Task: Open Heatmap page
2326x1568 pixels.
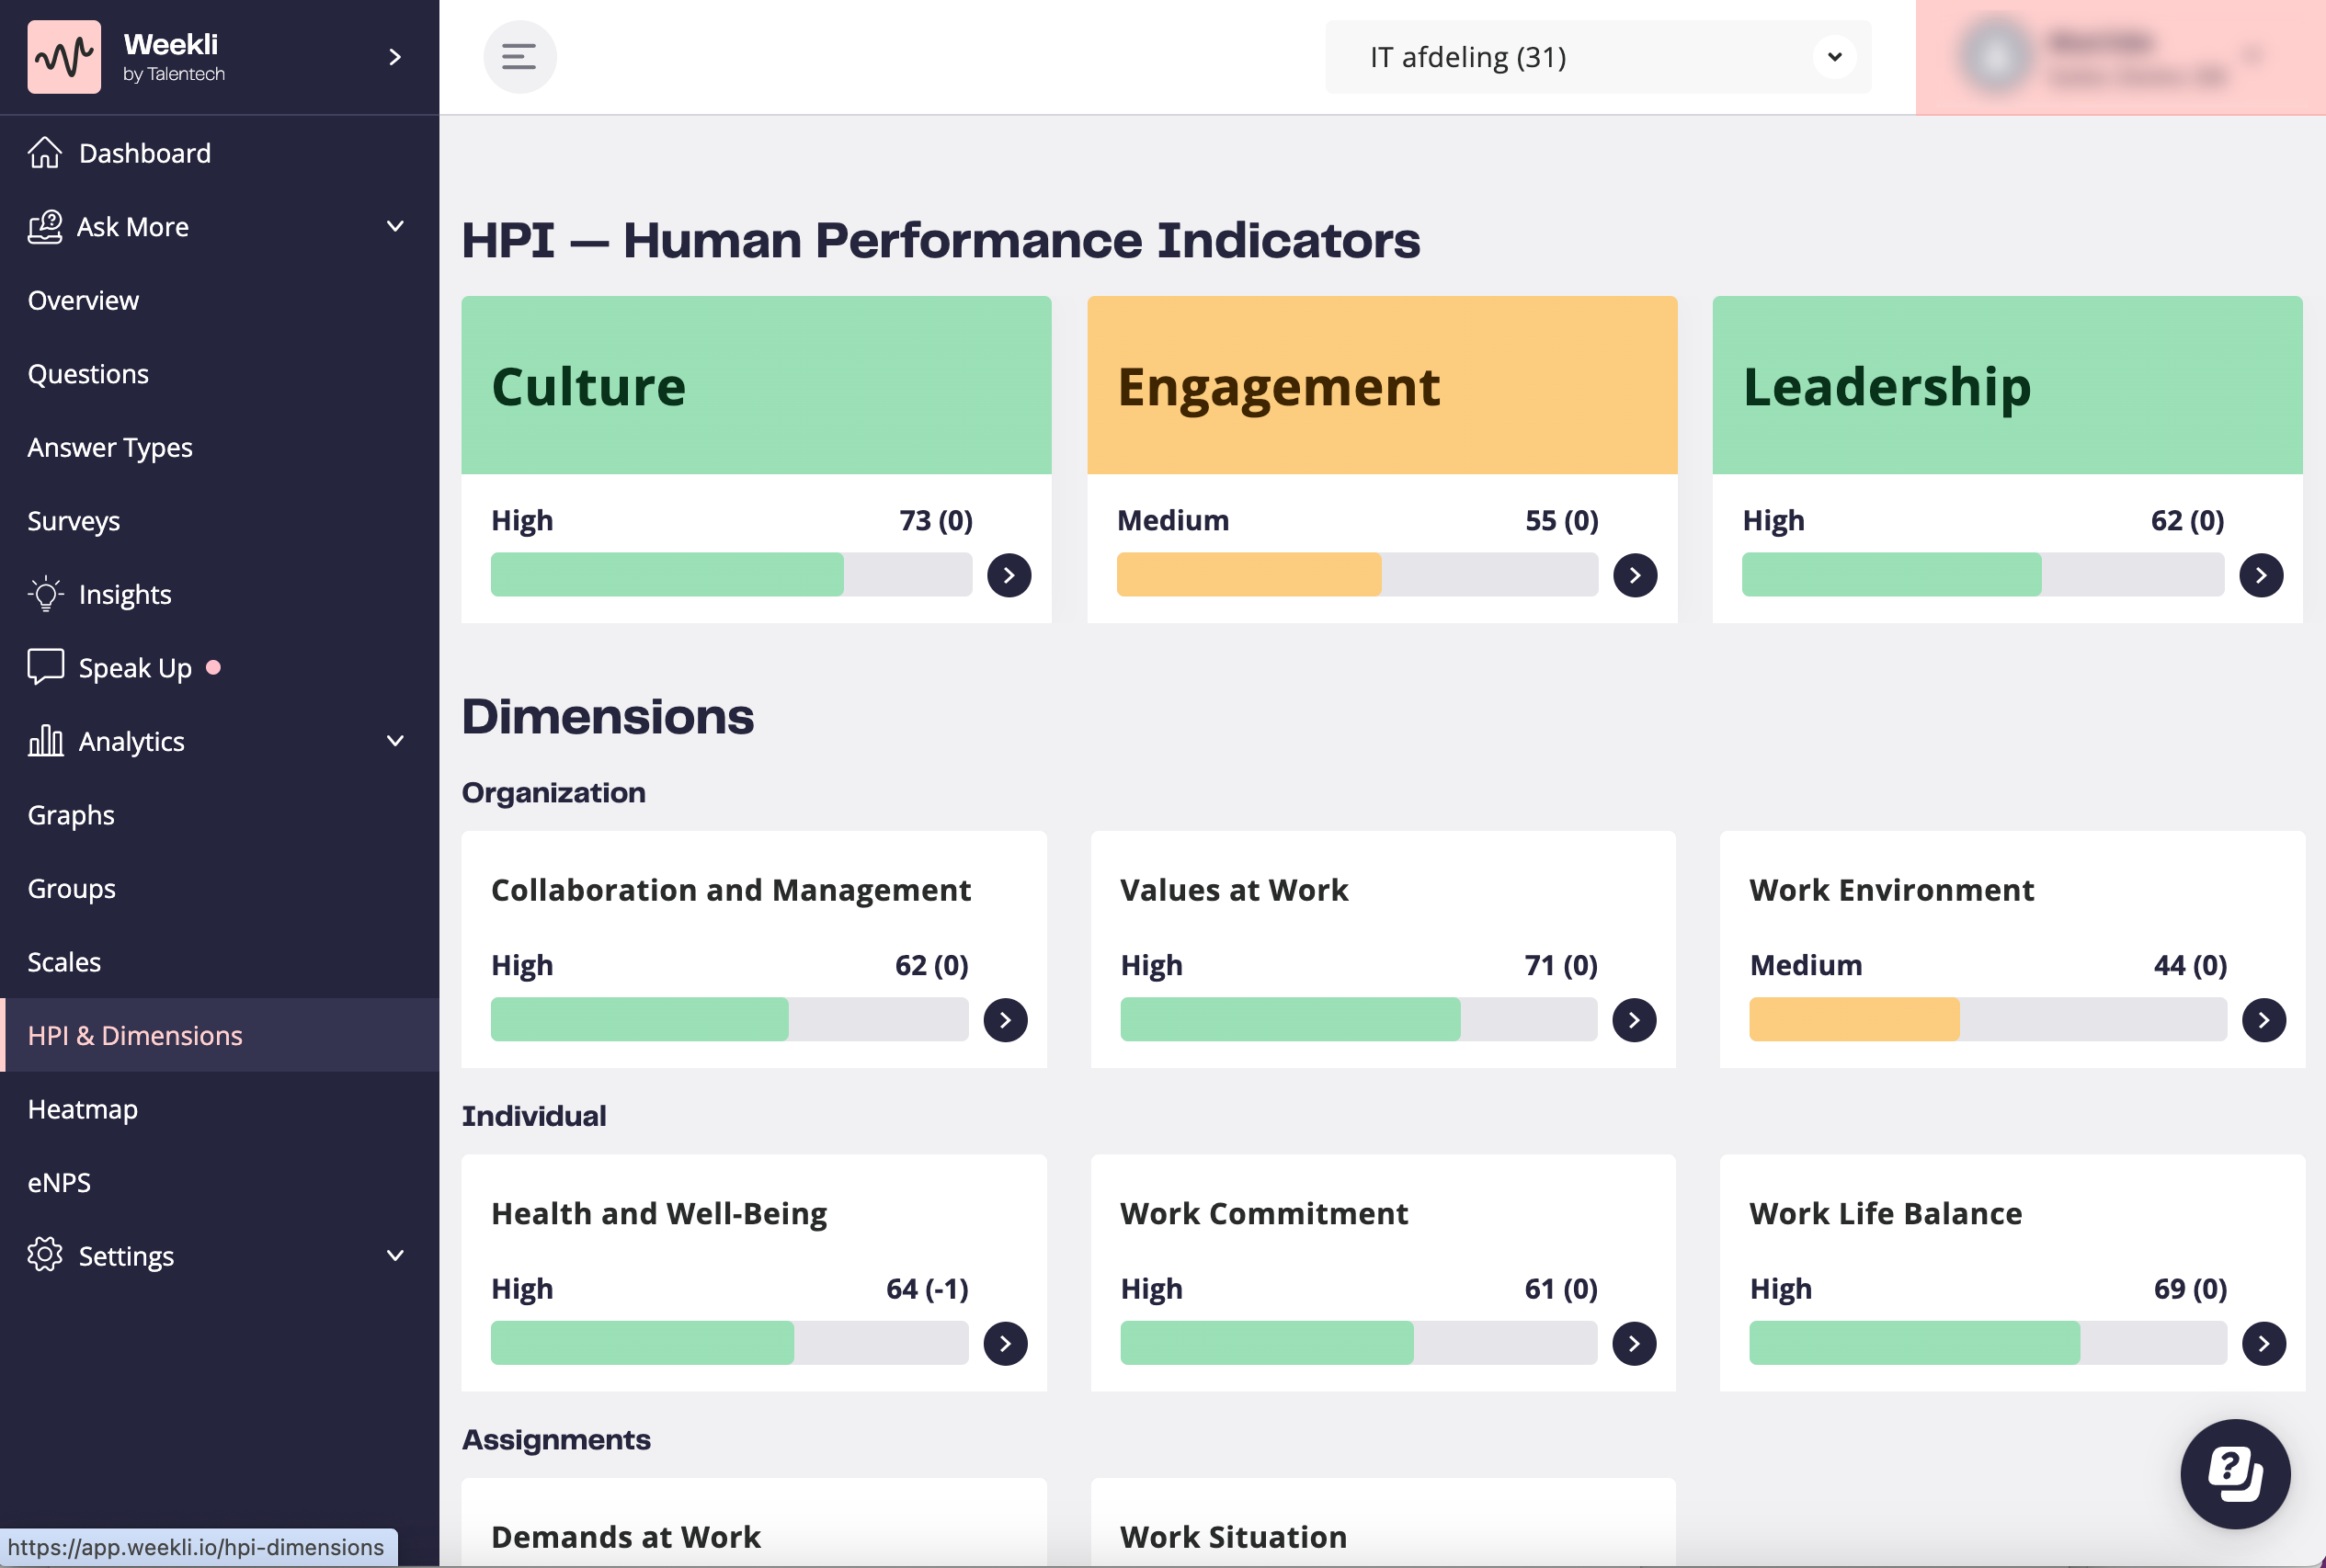Action: click(83, 1109)
